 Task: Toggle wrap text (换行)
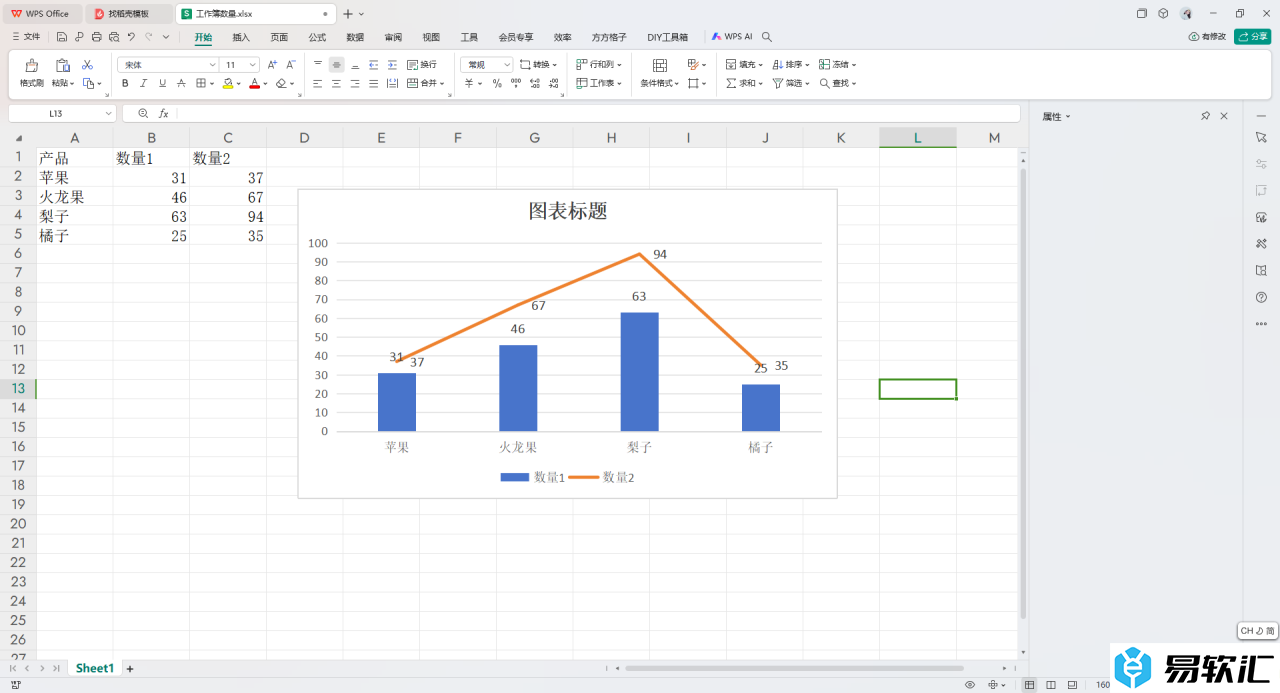422,64
